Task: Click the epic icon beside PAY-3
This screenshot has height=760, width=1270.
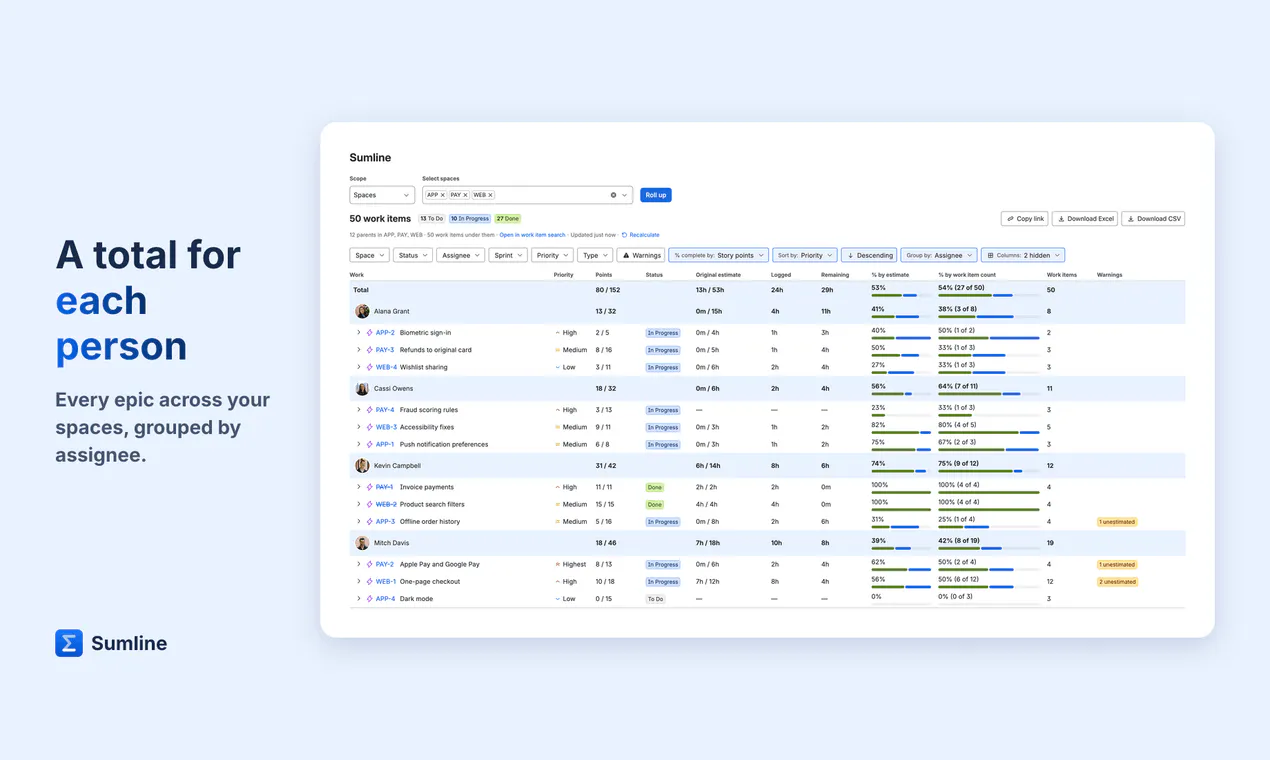Action: pos(370,350)
